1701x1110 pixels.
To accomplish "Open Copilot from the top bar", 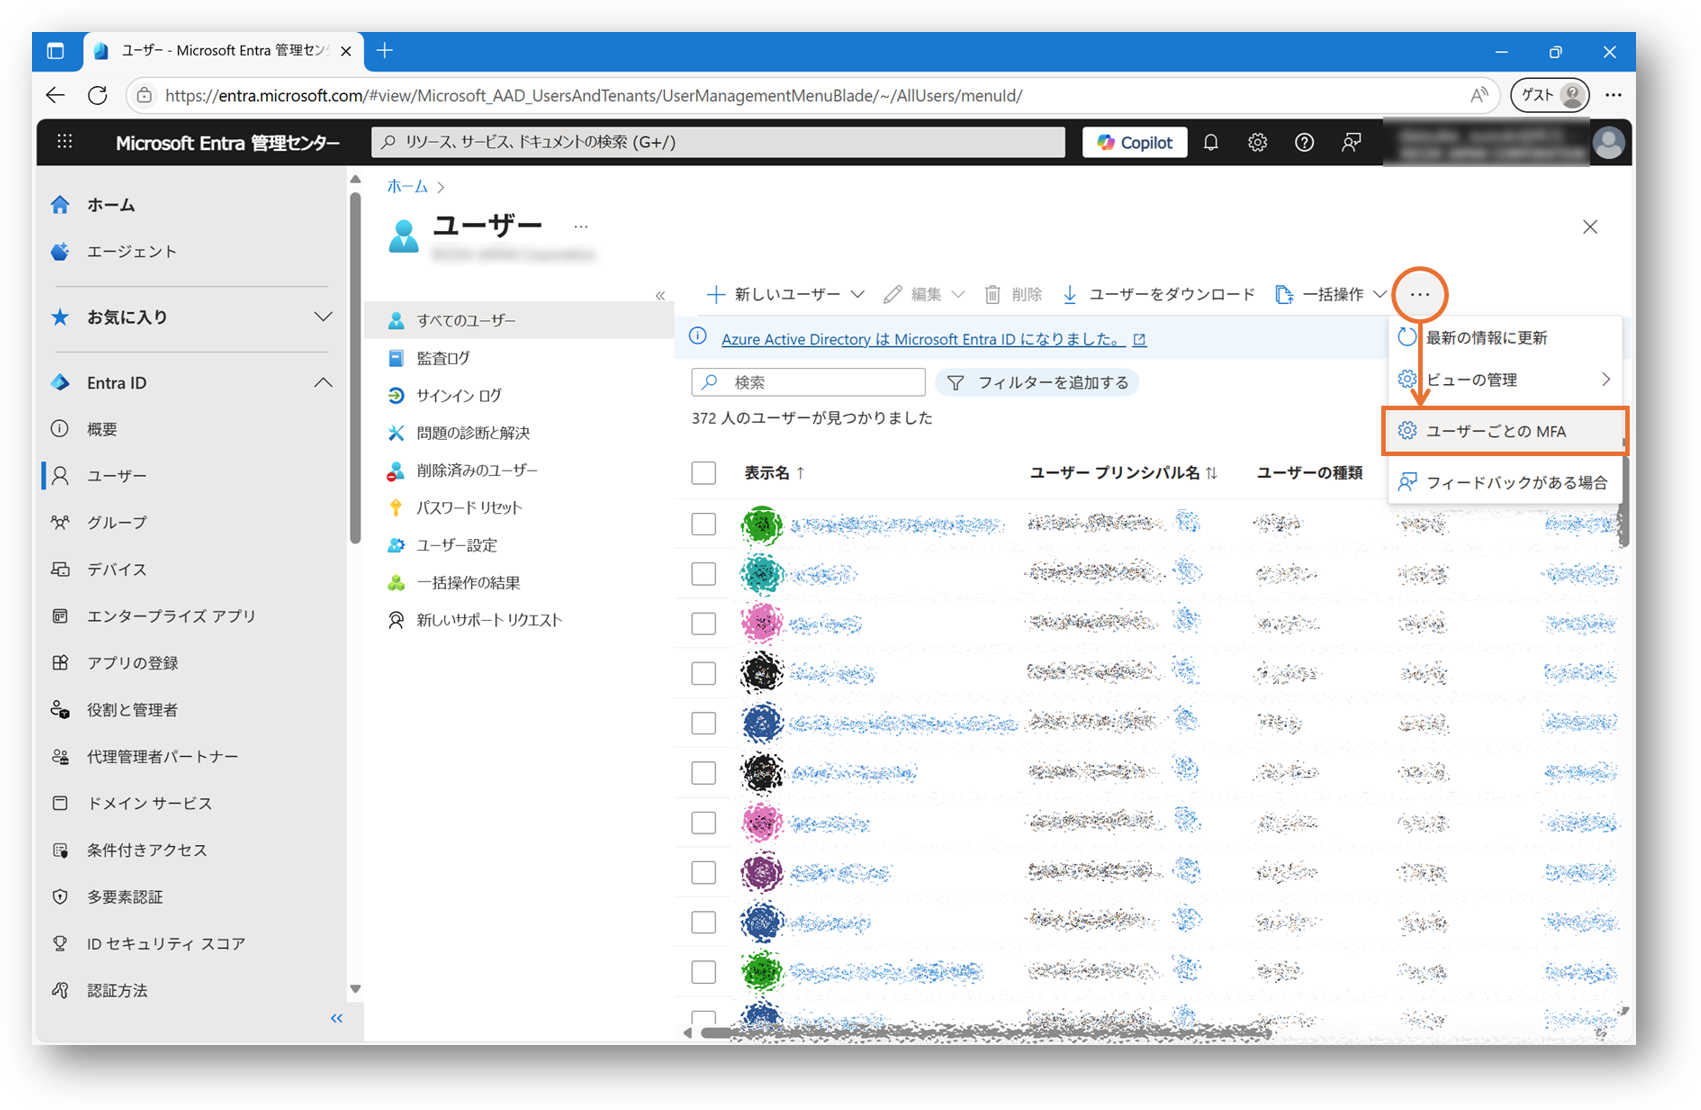I will click(1135, 142).
